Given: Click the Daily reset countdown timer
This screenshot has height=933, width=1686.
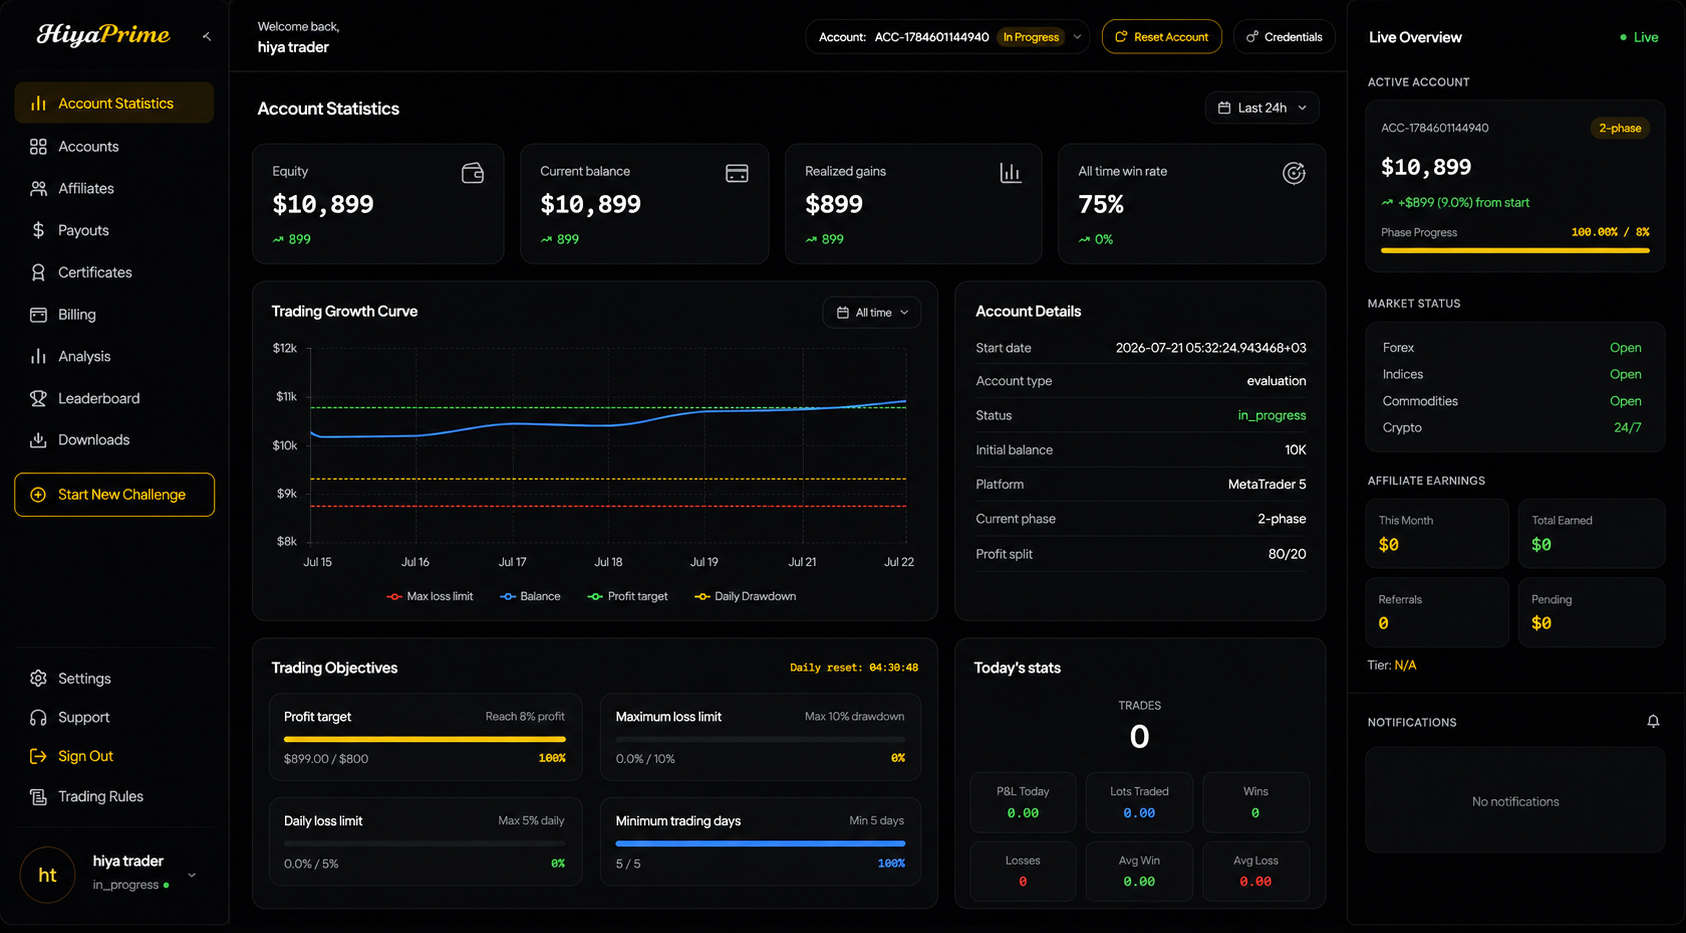Looking at the screenshot, I should coord(854,668).
